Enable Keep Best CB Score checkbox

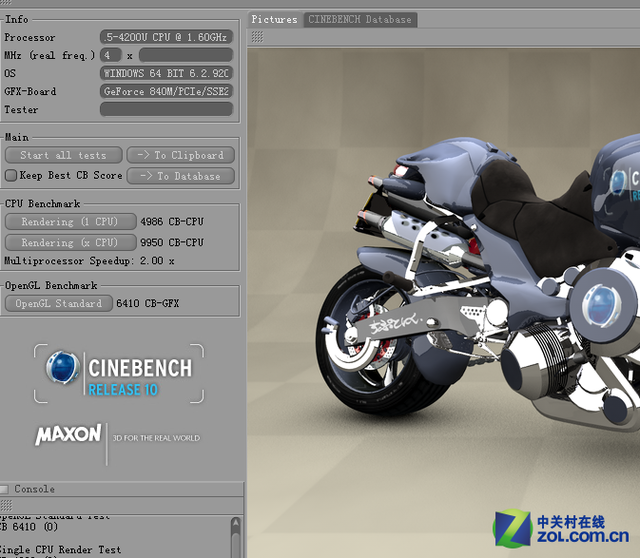pyautogui.click(x=11, y=176)
